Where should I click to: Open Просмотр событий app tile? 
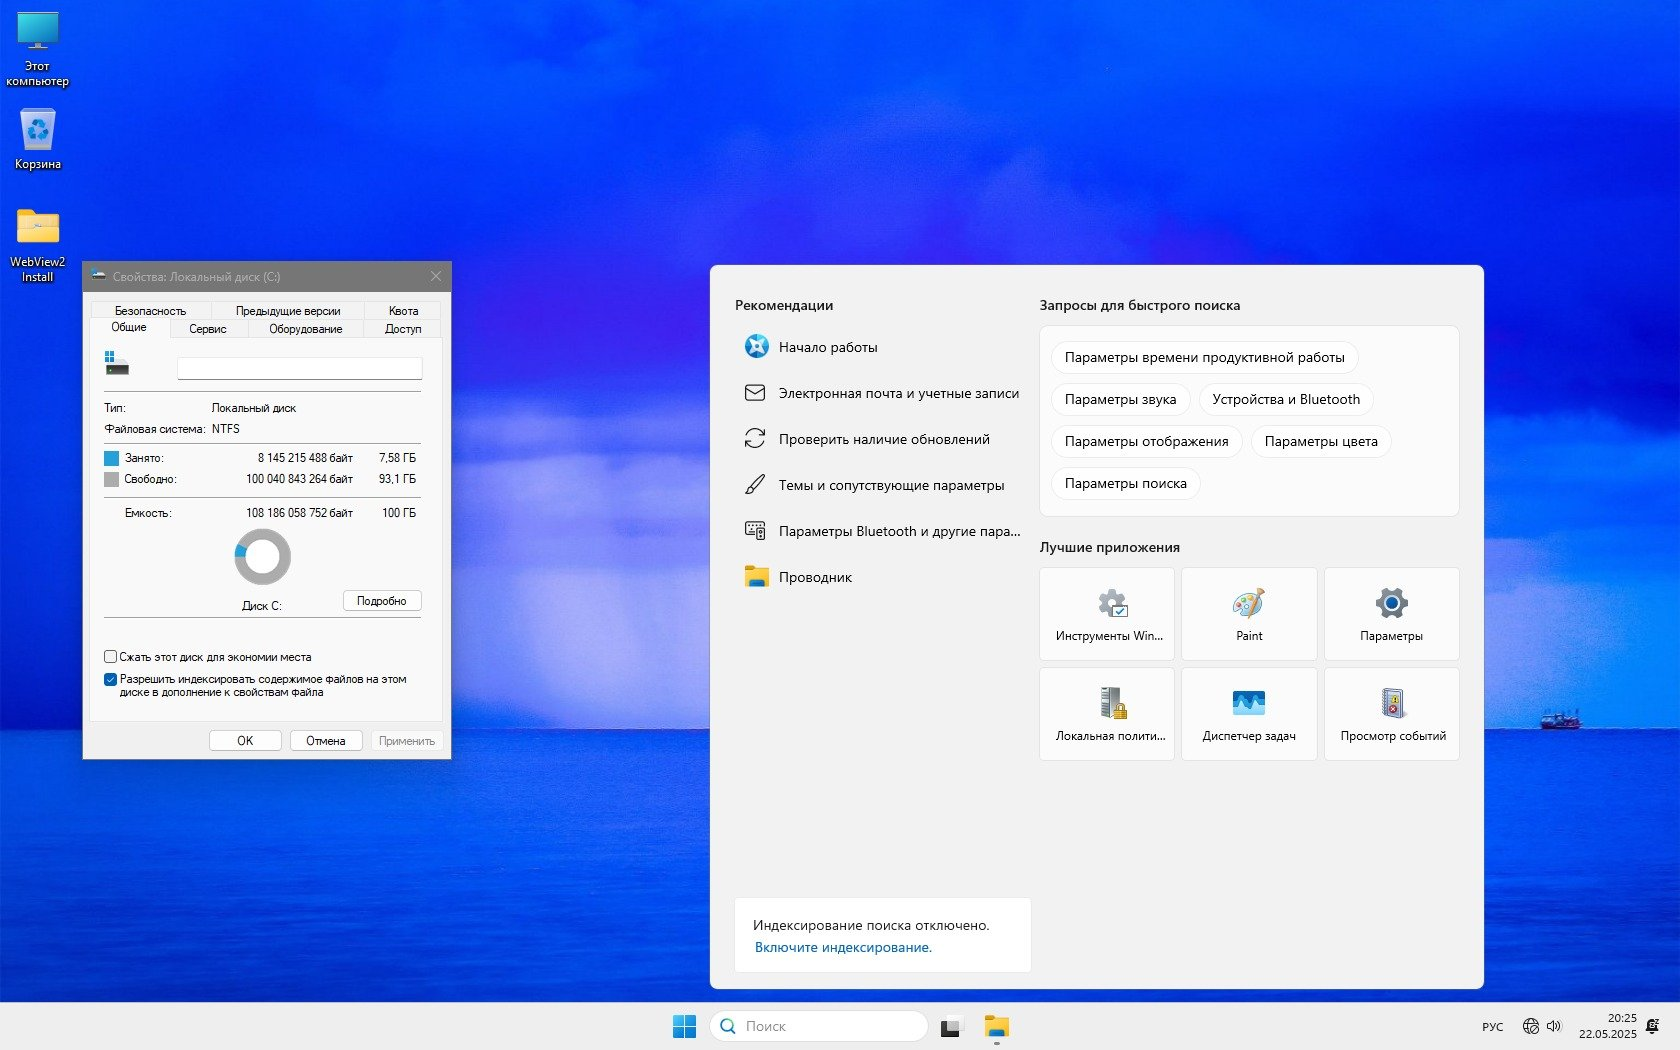point(1391,713)
